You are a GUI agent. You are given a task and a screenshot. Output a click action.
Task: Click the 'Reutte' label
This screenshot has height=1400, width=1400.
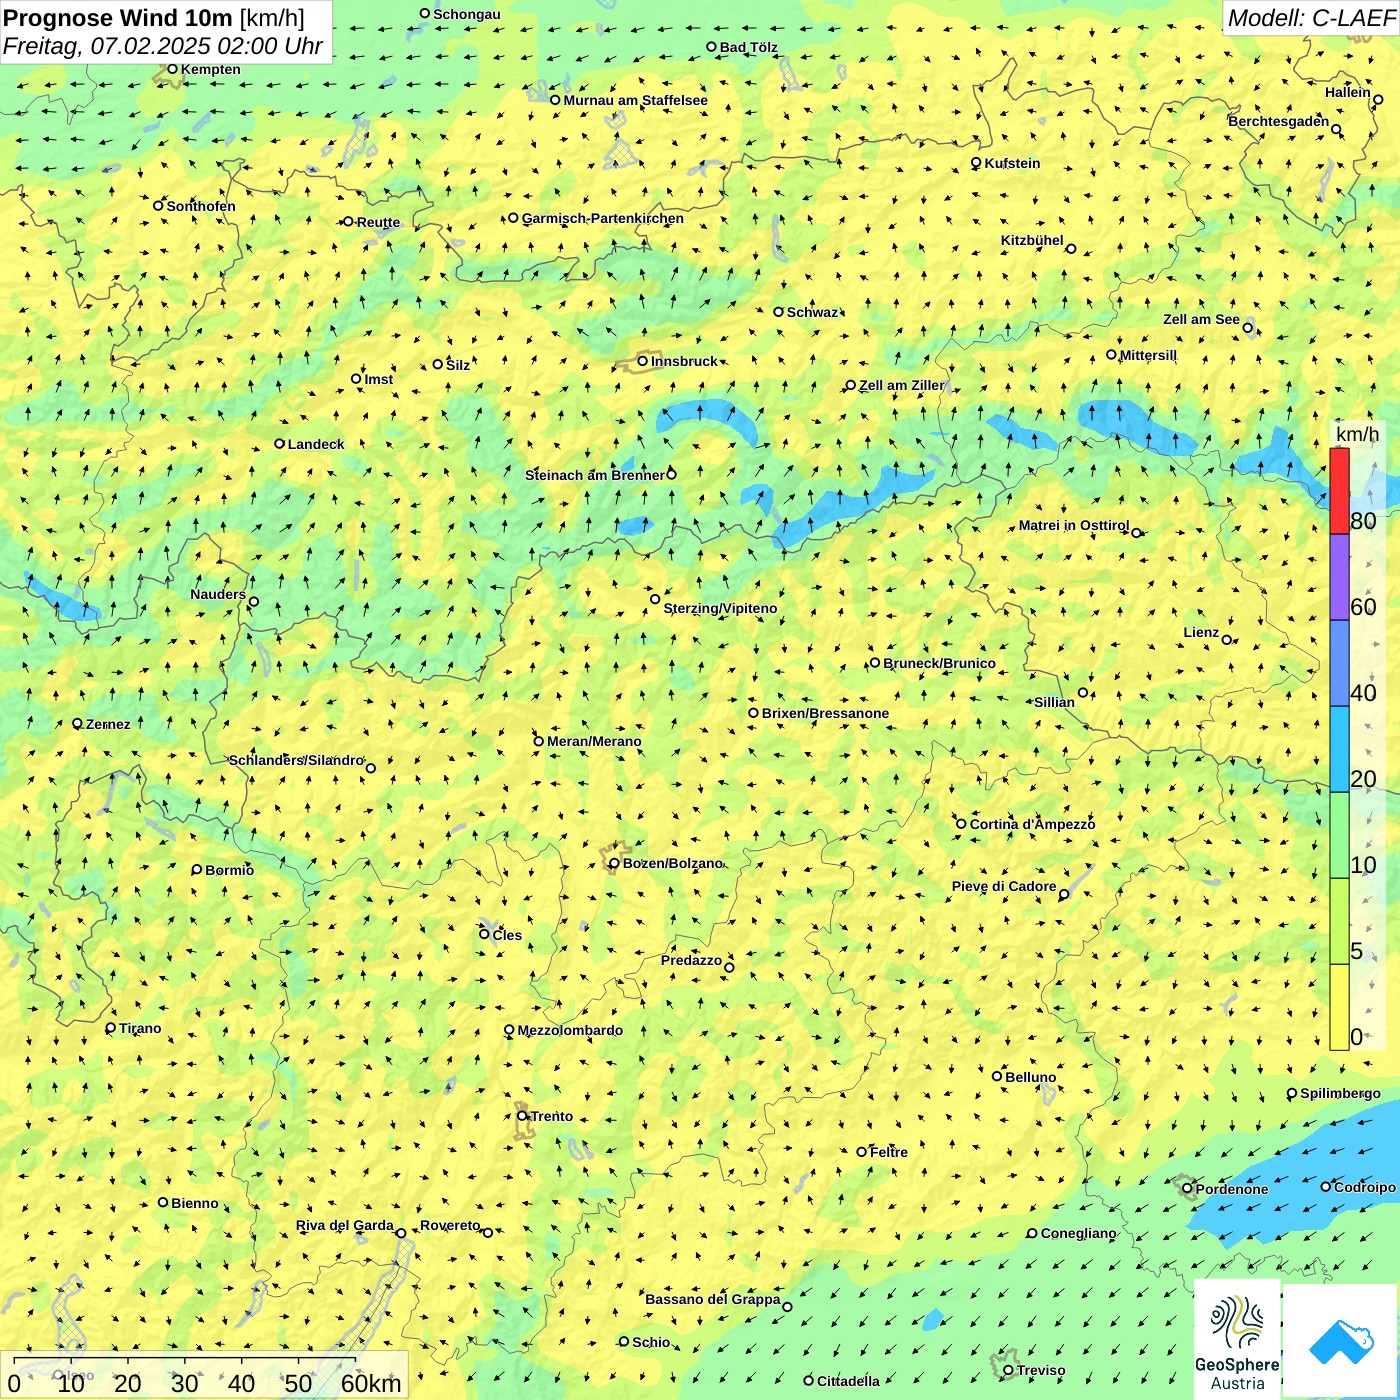[x=378, y=222]
